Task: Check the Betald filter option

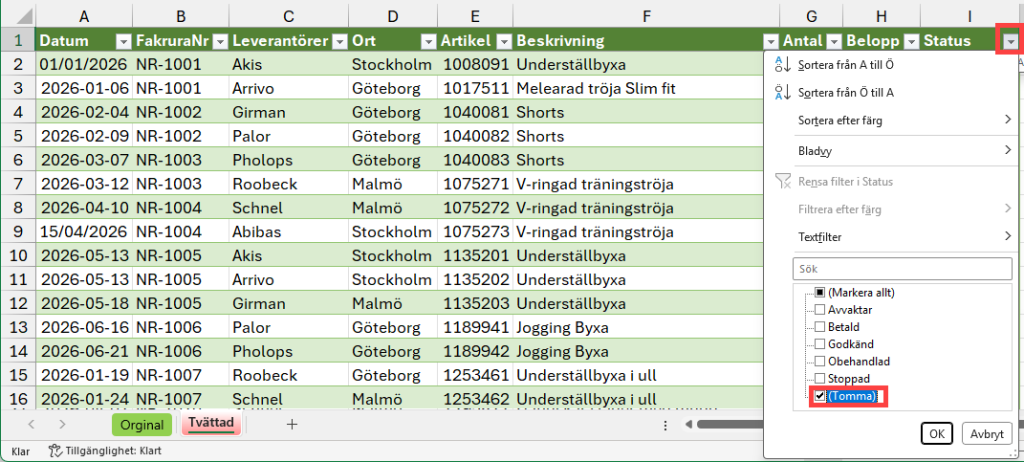Action: 820,326
